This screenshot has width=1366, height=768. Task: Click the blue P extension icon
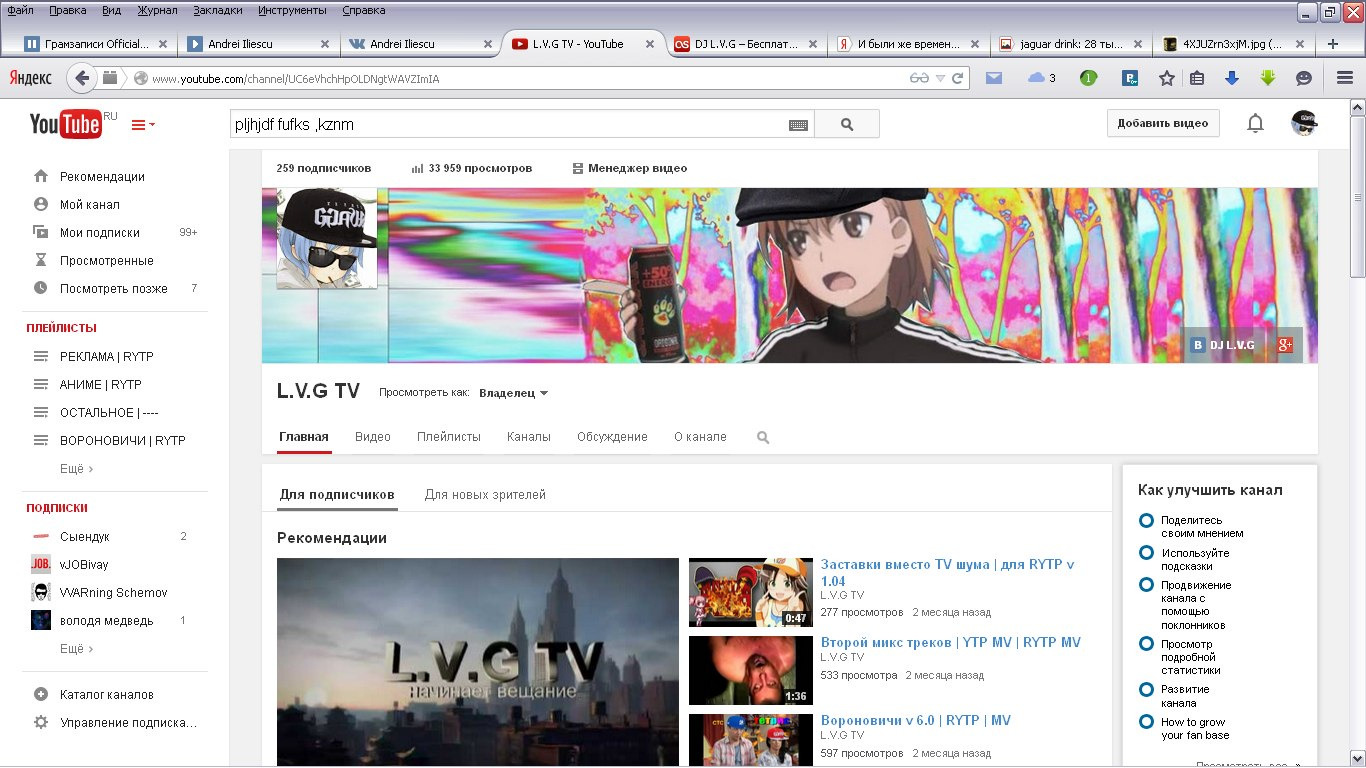(x=1130, y=78)
